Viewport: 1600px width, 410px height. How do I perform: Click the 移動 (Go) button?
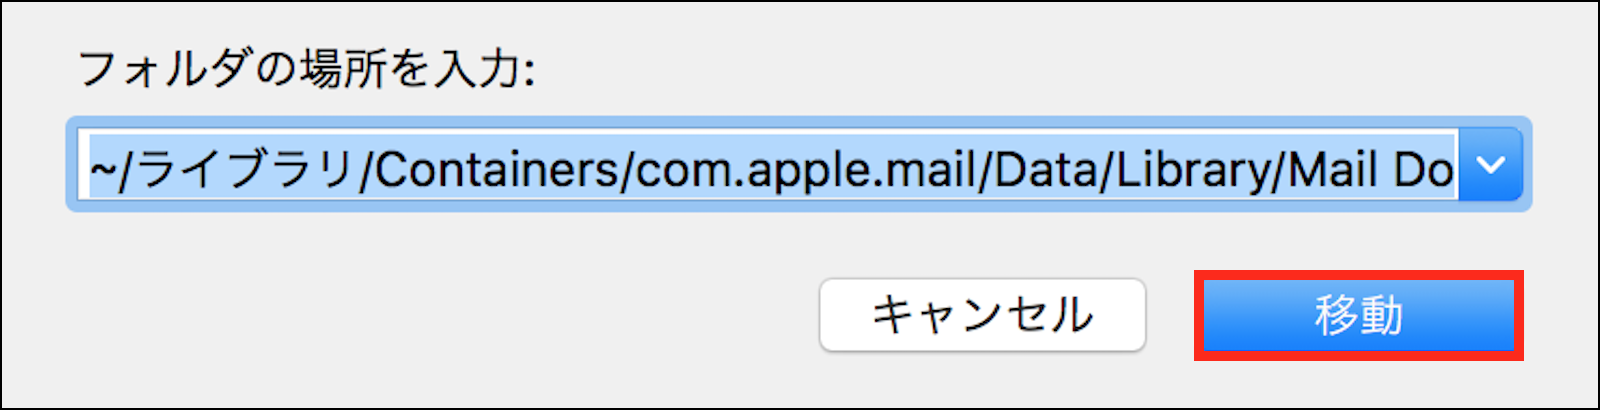point(1358,315)
